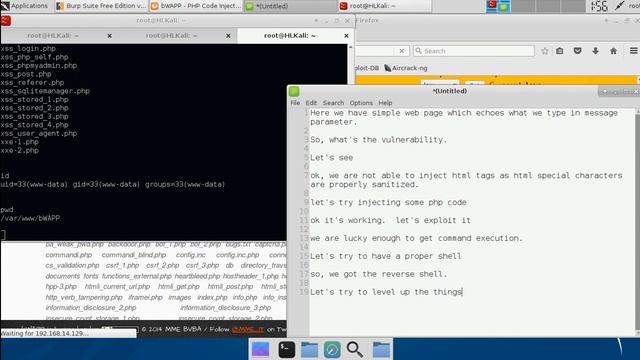
Task: Click "commandi_blind.php" in the web page listing
Action: [134, 255]
